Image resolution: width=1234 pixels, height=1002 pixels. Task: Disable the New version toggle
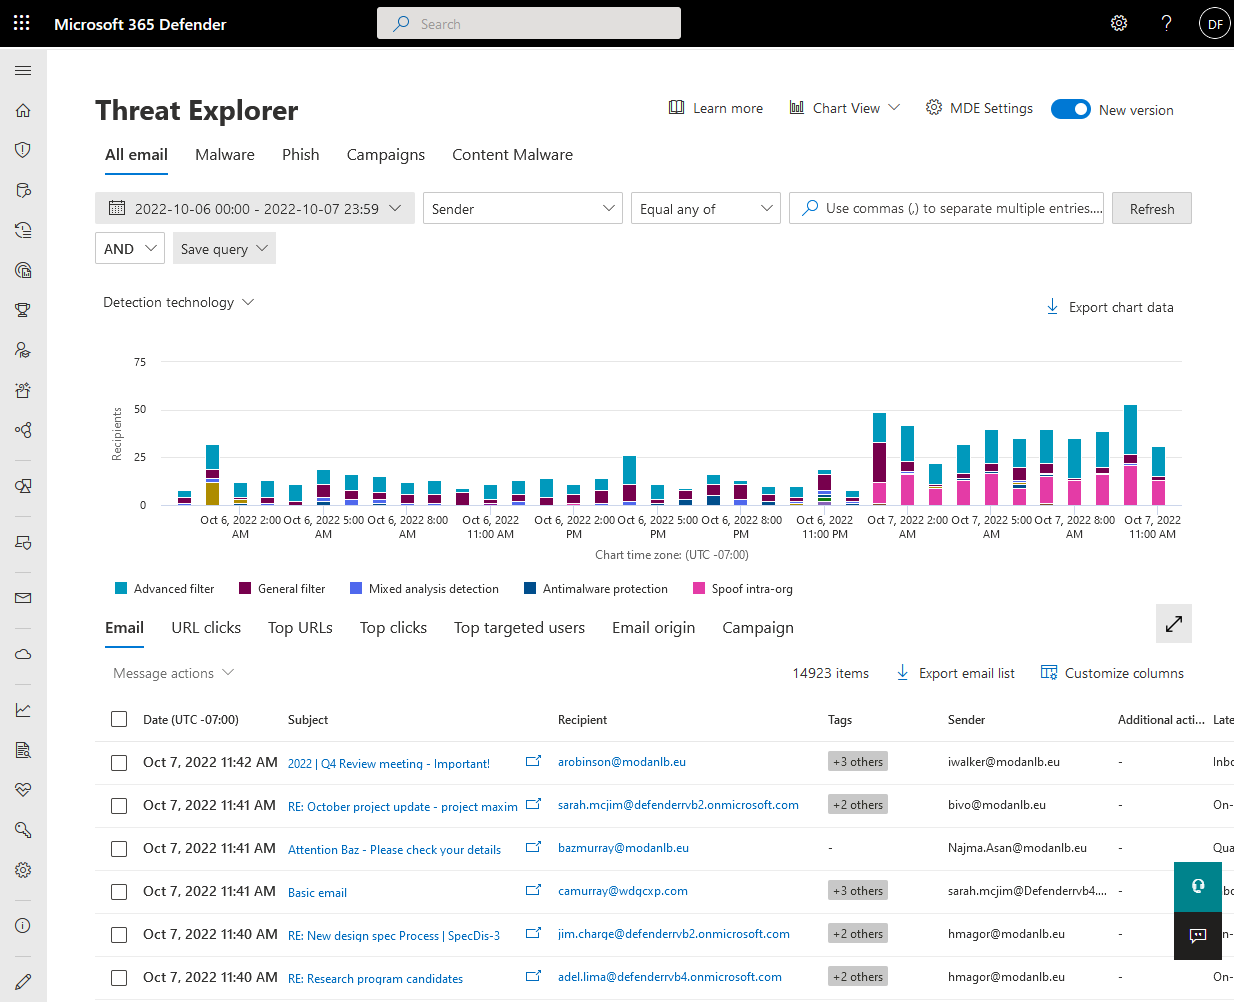pos(1071,110)
